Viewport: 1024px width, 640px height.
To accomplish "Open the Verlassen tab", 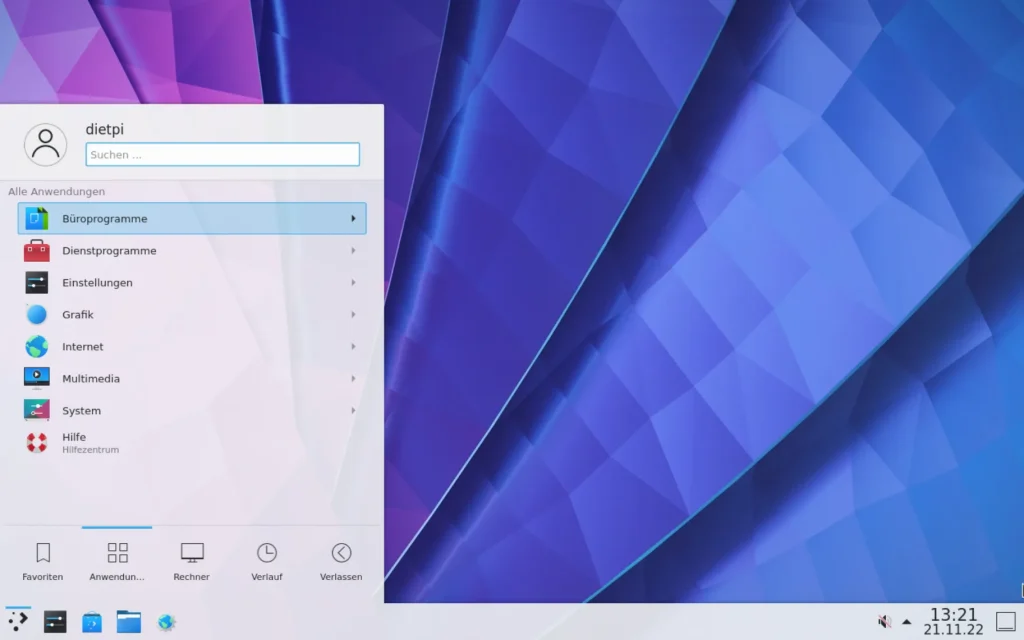I will click(341, 561).
